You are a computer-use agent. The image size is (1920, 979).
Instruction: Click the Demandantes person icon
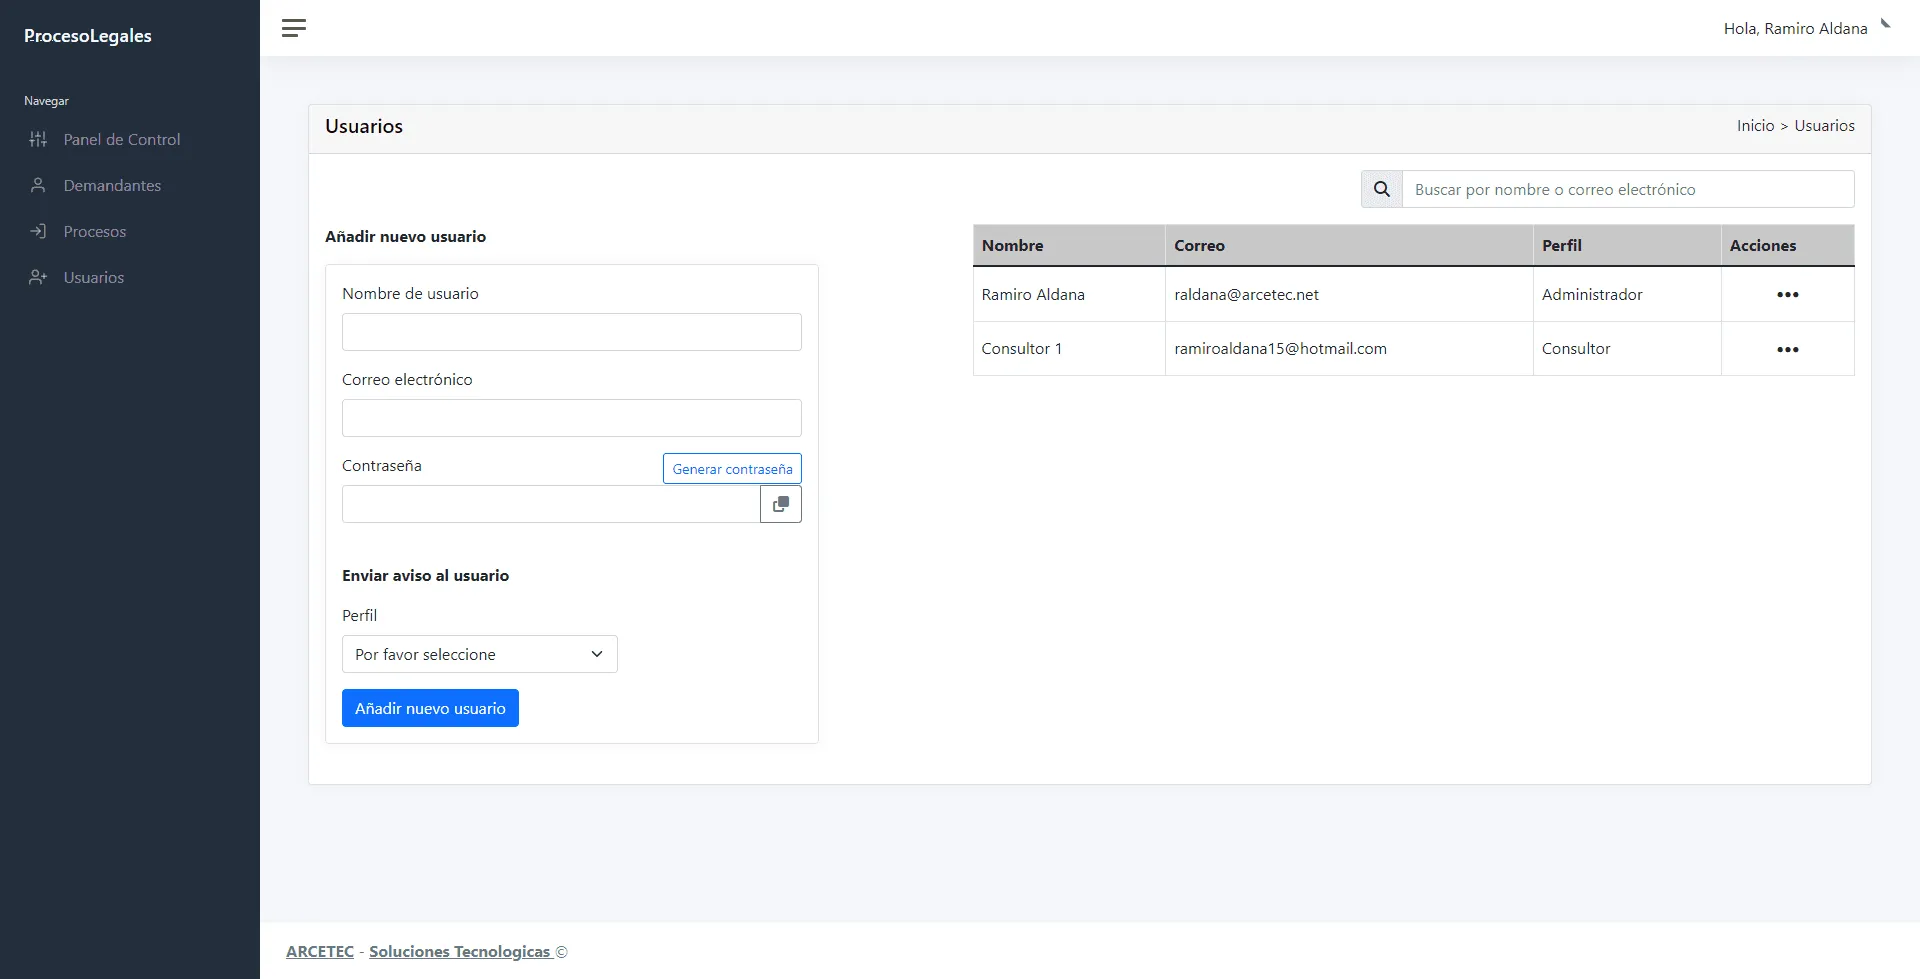(38, 186)
